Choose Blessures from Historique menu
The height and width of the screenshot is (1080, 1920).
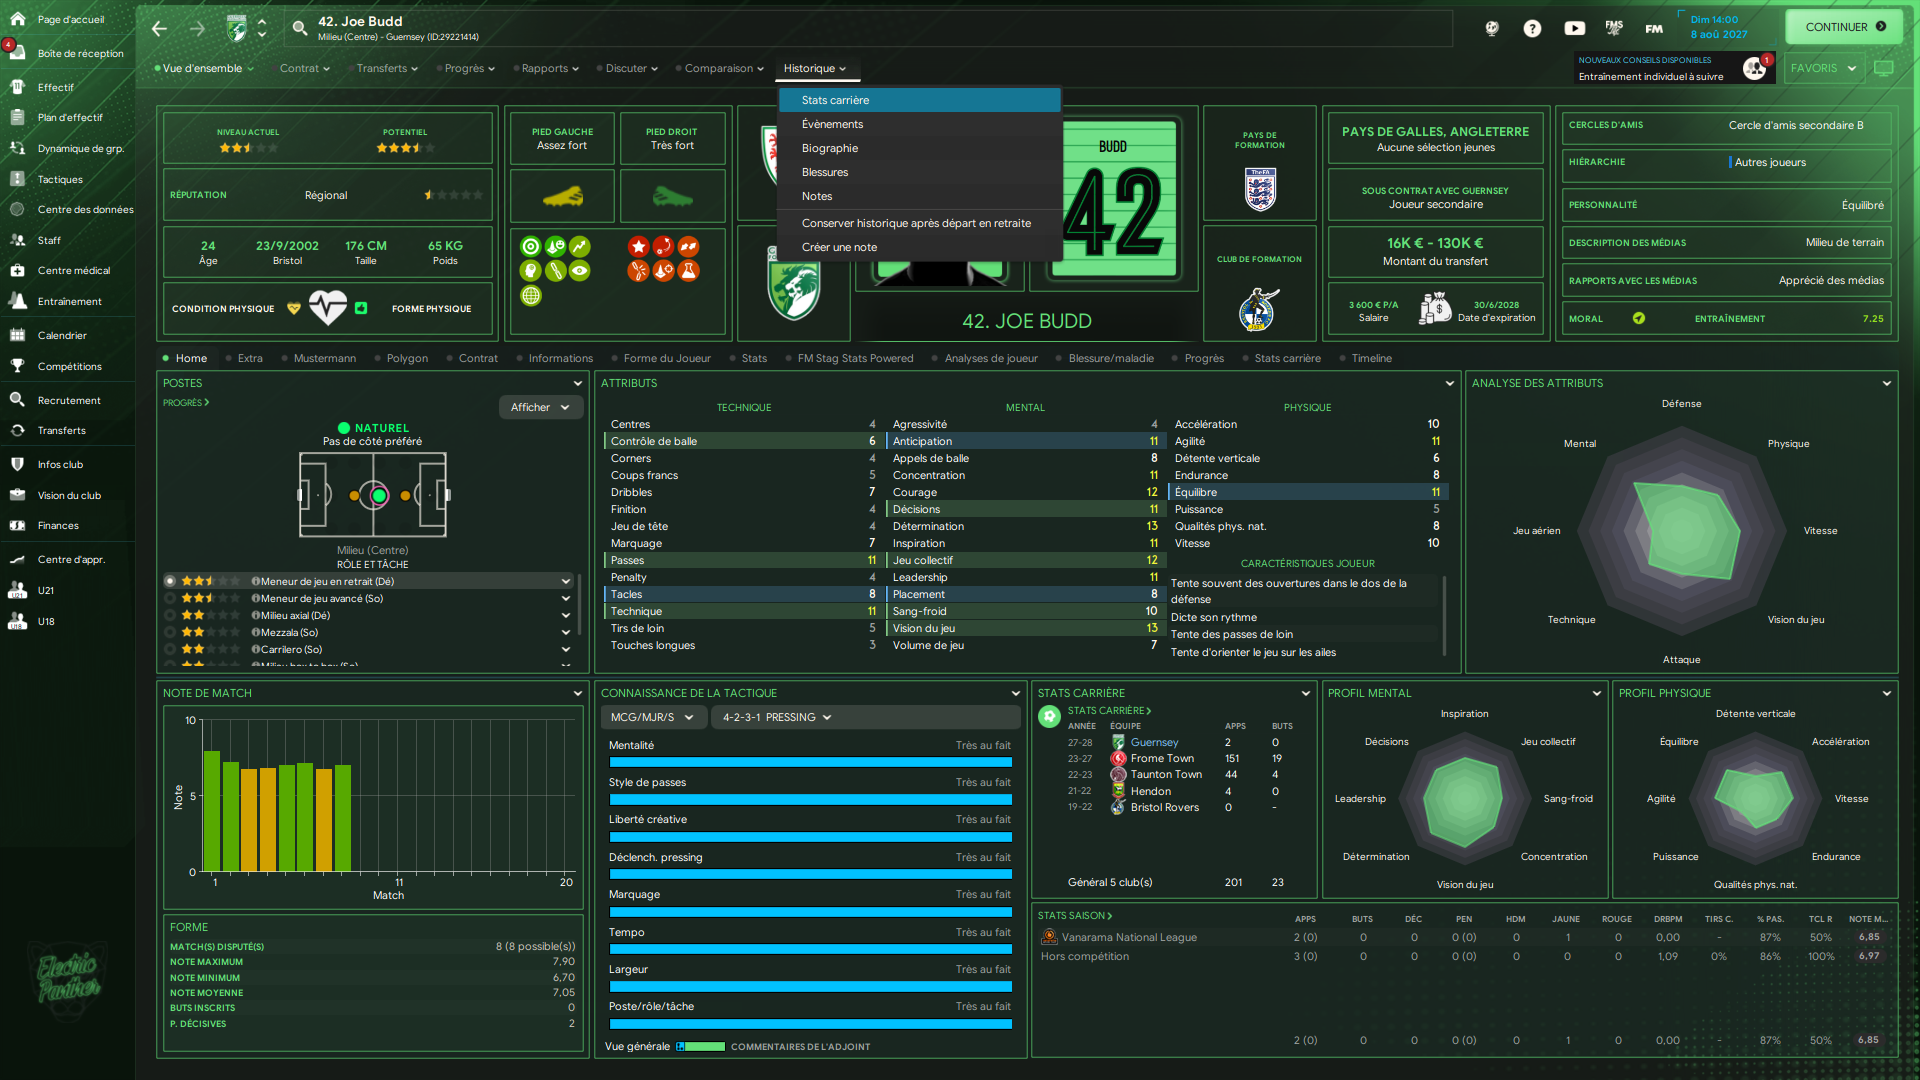click(x=824, y=172)
